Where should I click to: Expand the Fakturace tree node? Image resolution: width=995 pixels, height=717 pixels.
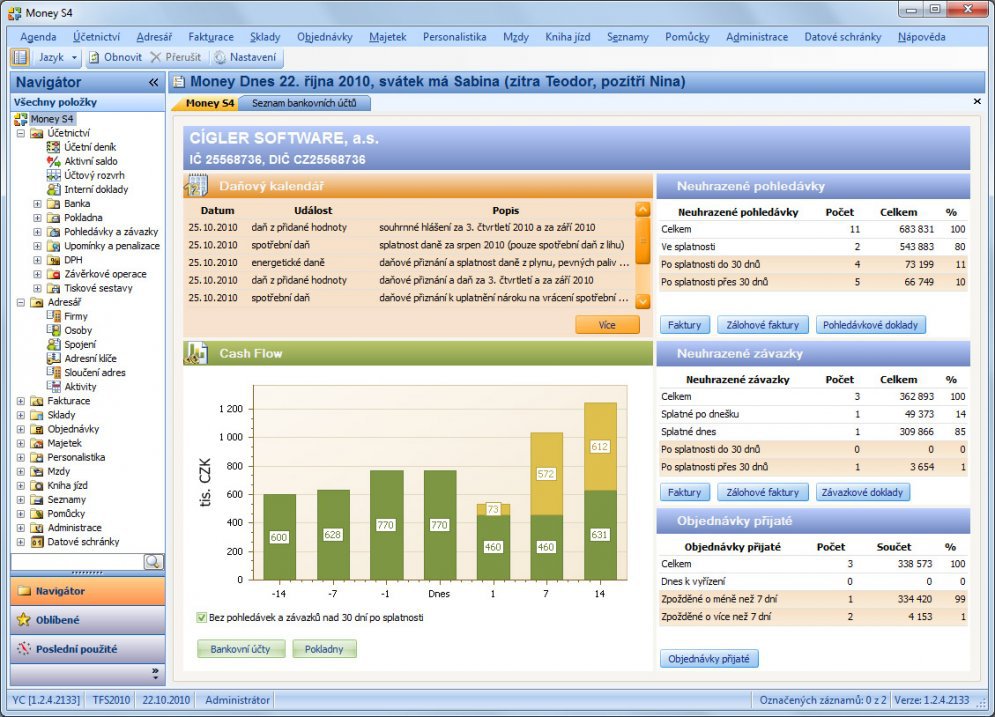pos(21,401)
